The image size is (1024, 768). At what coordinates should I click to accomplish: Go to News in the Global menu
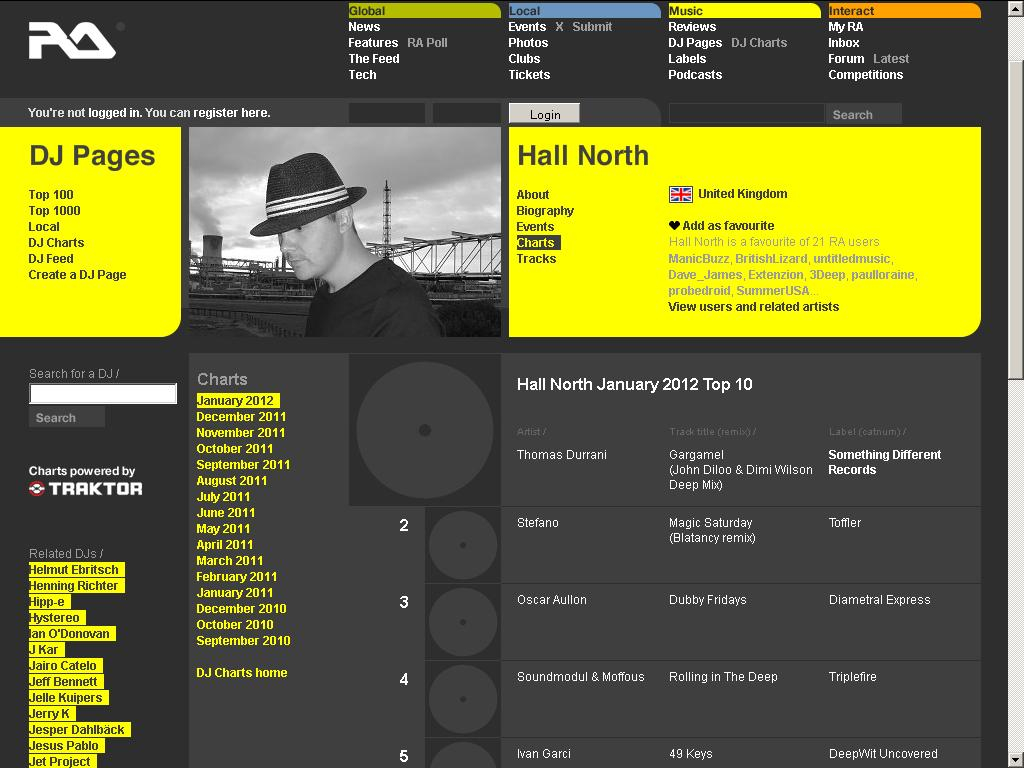pos(364,27)
